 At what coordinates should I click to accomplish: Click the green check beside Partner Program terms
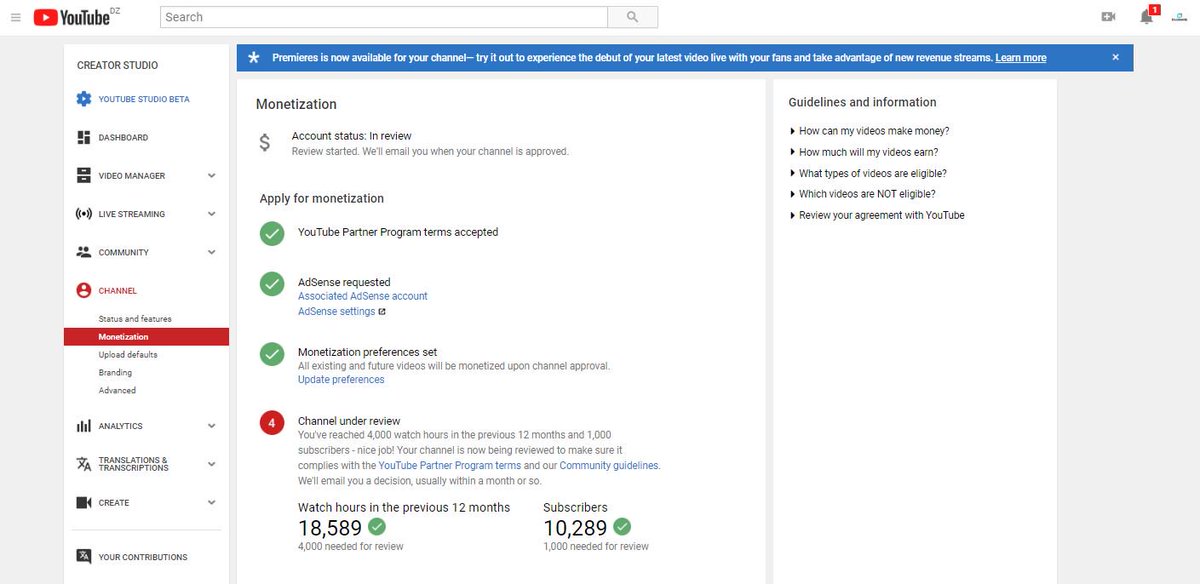[272, 233]
